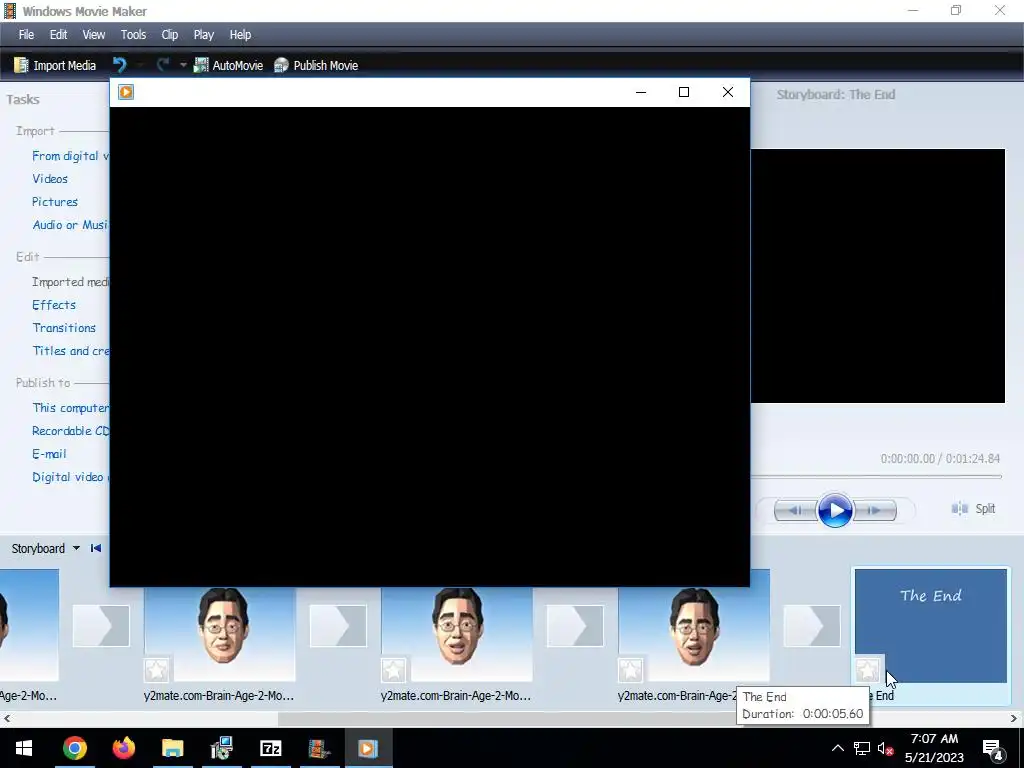
Task: Minimize the black media player window
Action: (x=641, y=92)
